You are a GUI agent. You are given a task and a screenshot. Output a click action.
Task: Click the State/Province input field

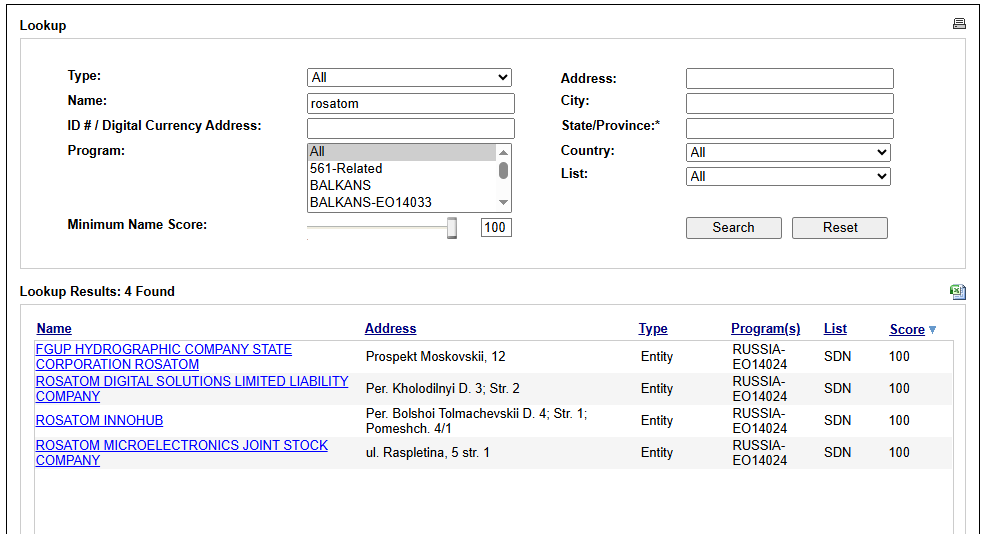click(x=790, y=128)
